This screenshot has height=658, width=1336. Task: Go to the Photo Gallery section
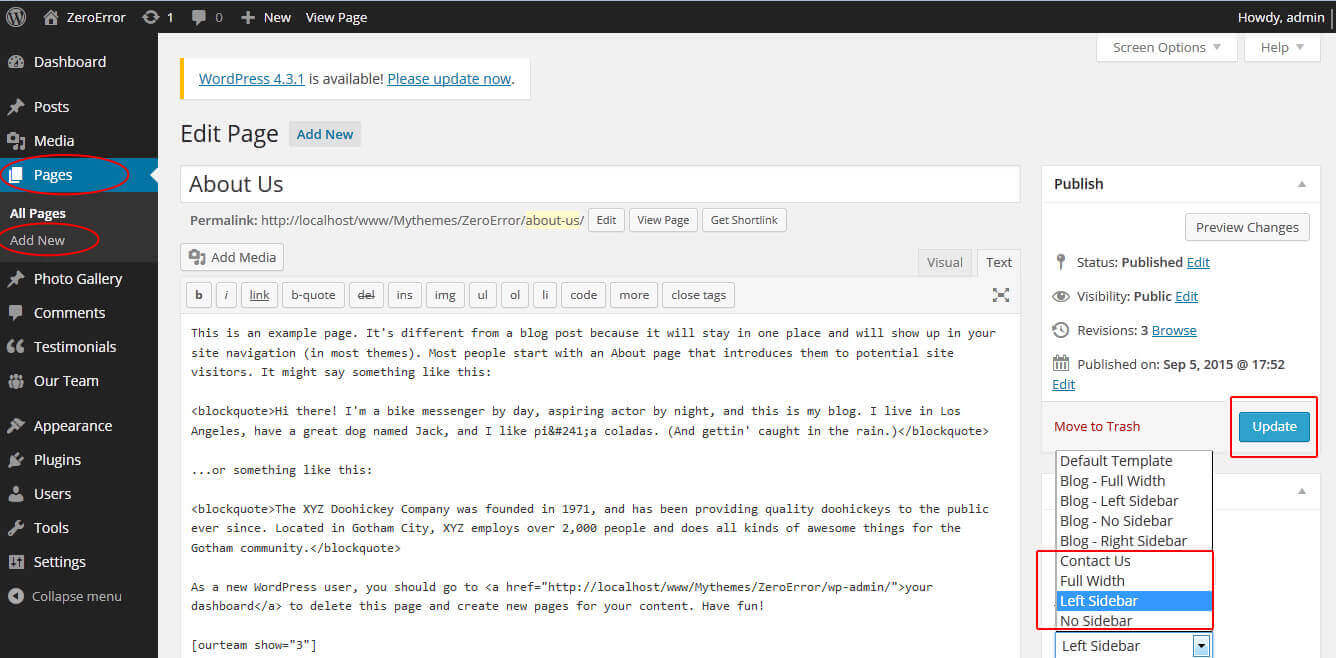click(x=77, y=279)
